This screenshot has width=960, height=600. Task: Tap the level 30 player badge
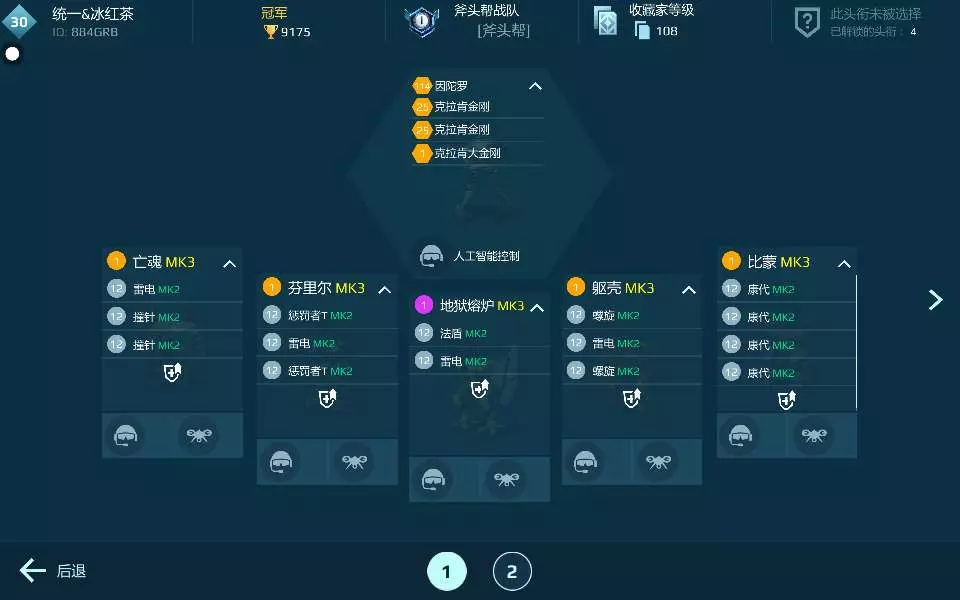[x=19, y=20]
